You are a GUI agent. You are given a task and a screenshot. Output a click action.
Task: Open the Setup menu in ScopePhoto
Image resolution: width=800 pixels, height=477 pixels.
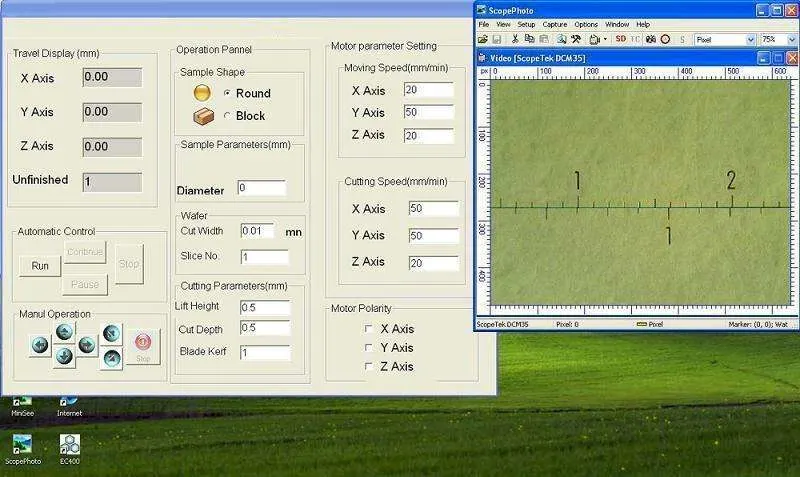[526, 24]
